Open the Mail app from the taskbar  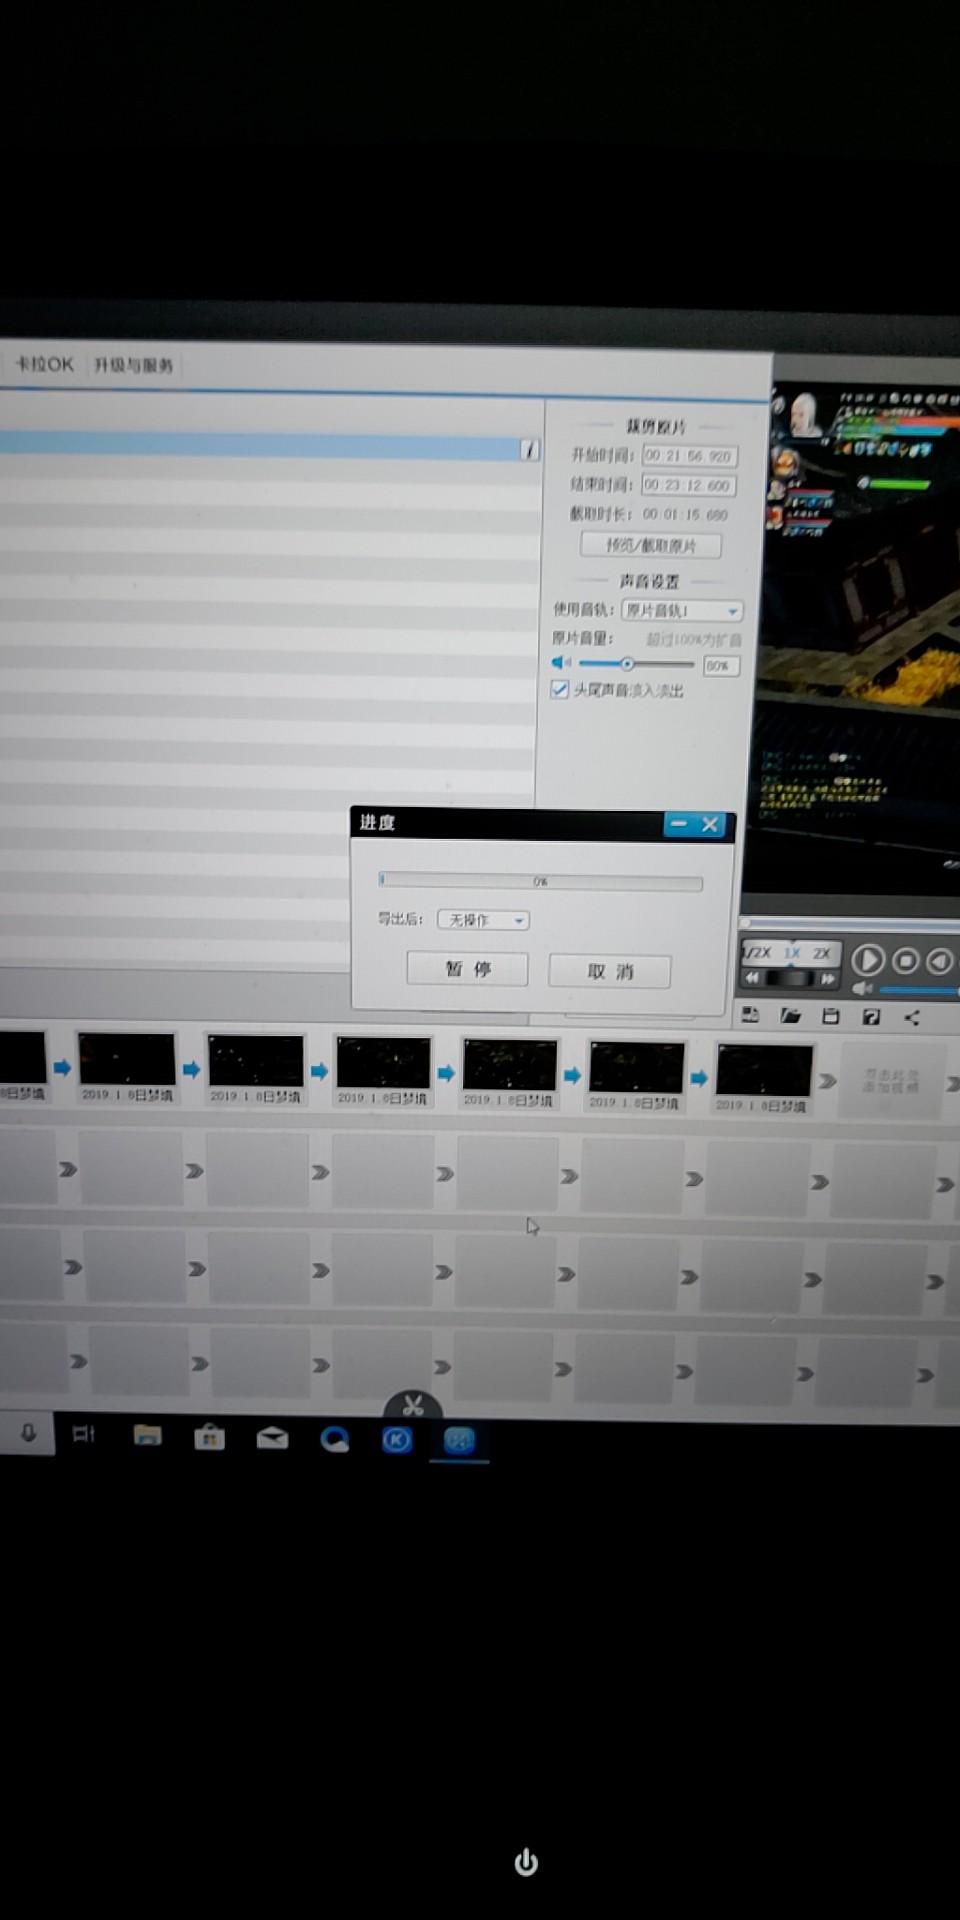272,1438
